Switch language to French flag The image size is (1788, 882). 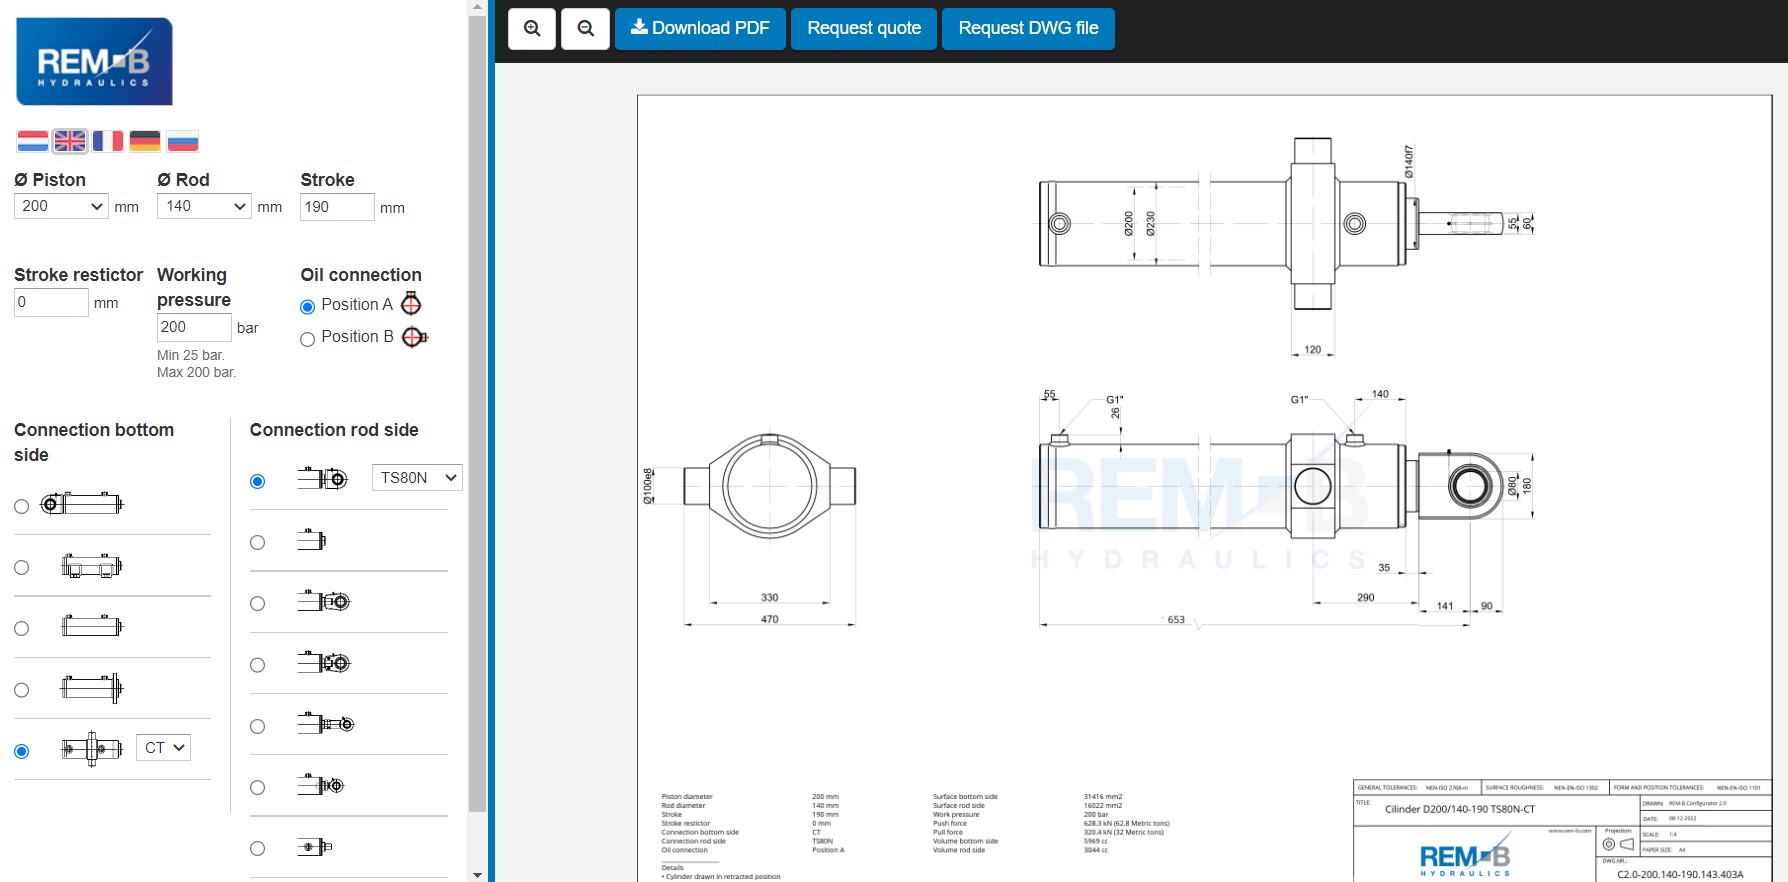tap(107, 141)
